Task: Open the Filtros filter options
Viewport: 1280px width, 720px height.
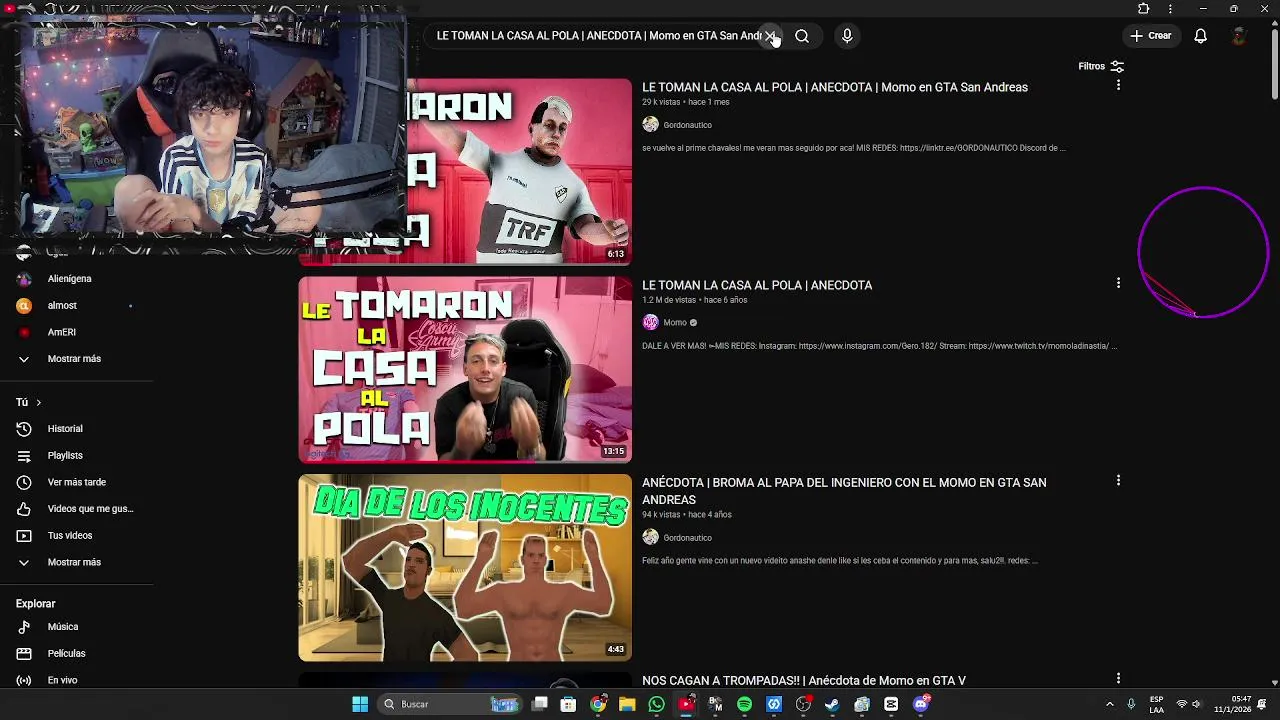Action: (1101, 66)
